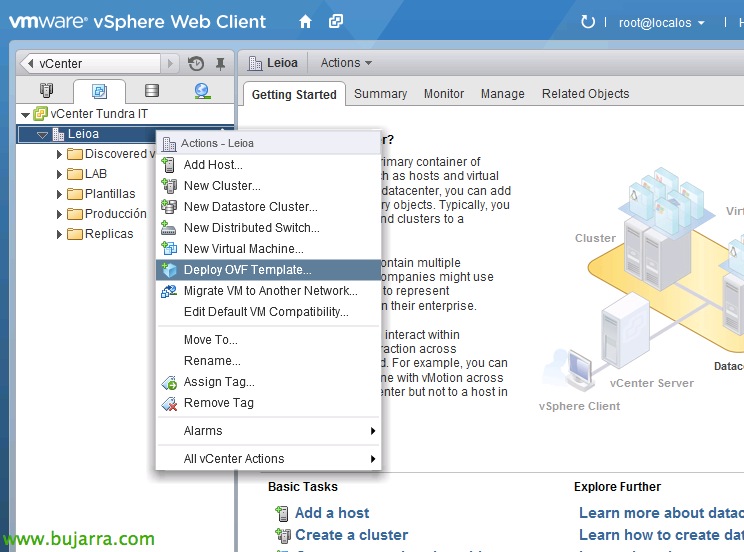The width and height of the screenshot is (744, 552).
Task: Click the LAB folder icon
Action: [74, 174]
